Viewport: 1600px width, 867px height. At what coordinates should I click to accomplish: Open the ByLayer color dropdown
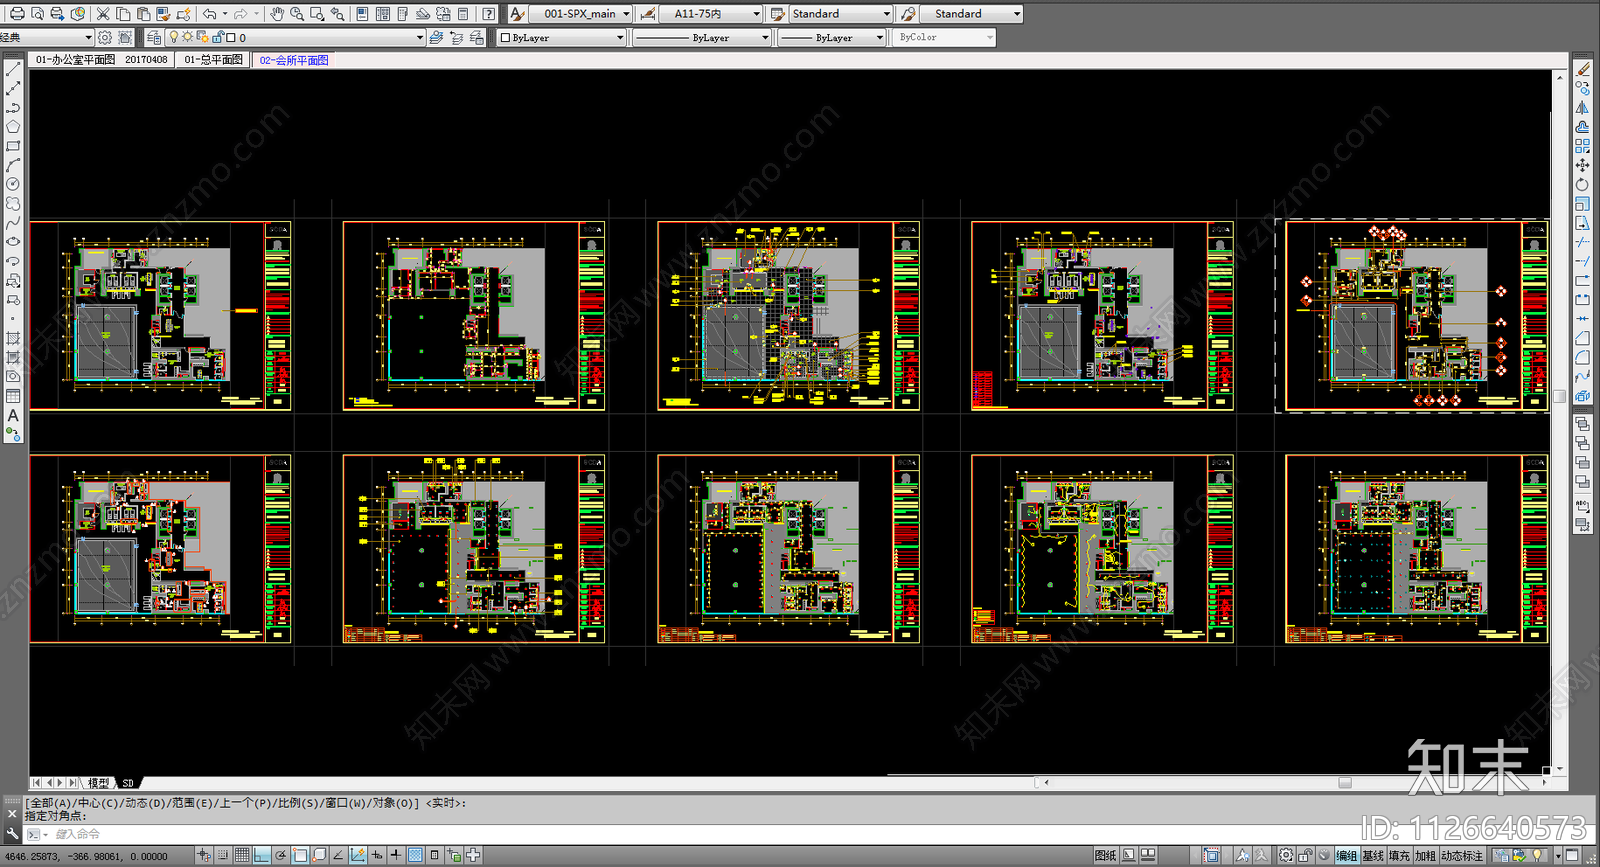coord(562,38)
